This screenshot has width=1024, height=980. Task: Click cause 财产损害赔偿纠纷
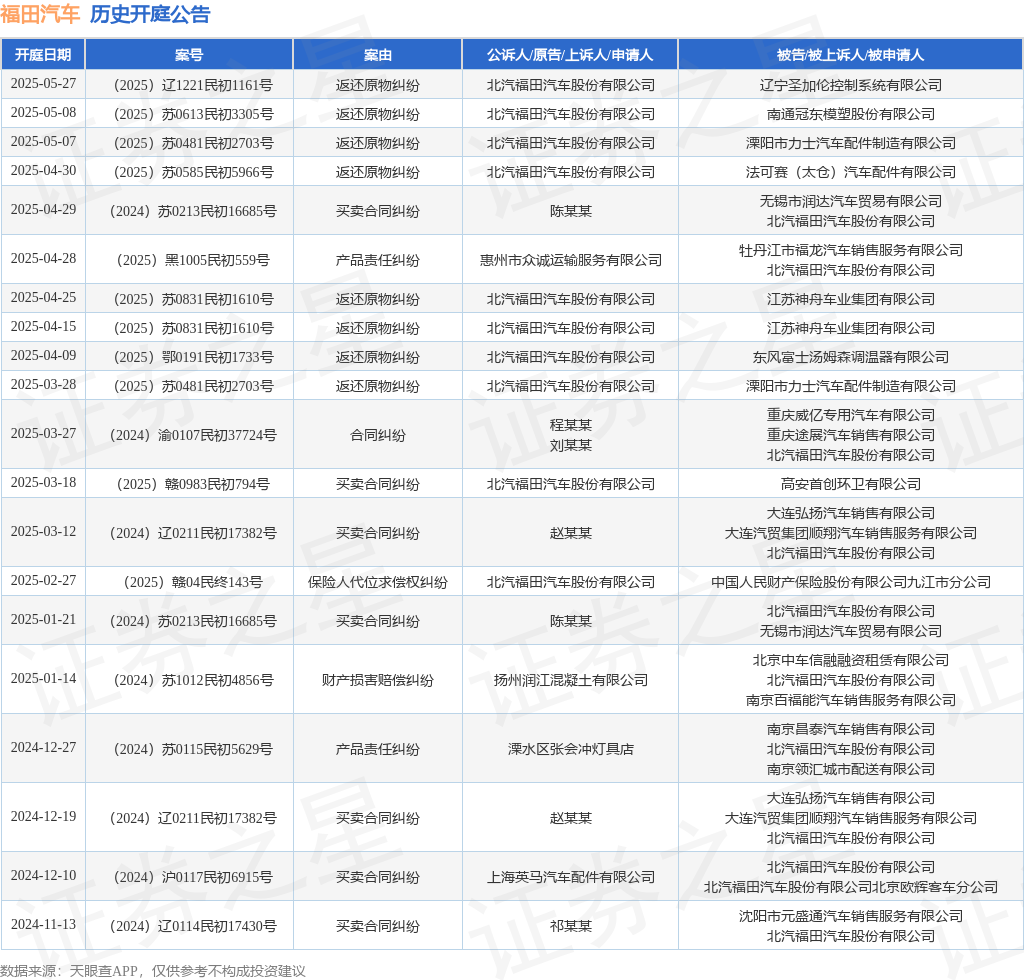377,680
